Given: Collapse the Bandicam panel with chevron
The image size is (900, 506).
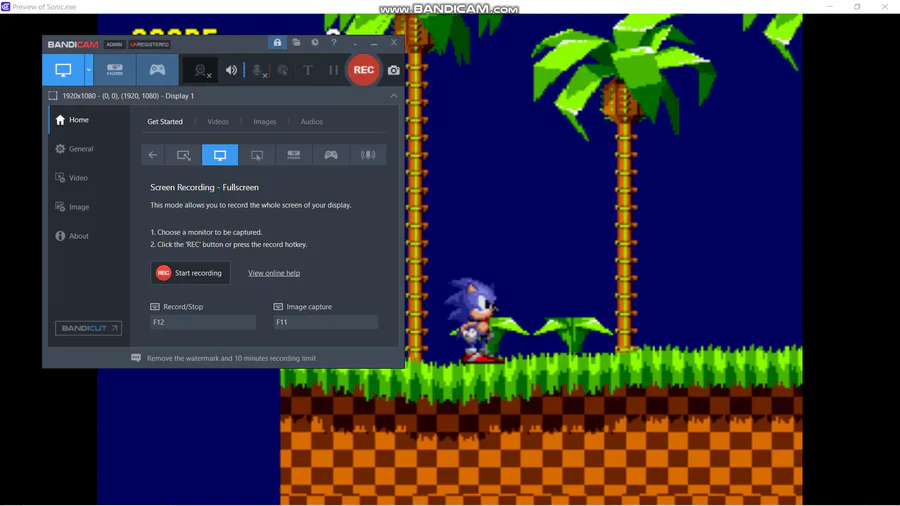Looking at the screenshot, I should point(394,96).
